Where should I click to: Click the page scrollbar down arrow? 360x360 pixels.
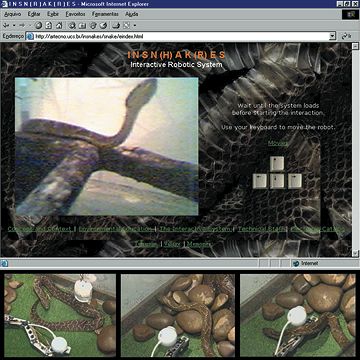[355, 253]
